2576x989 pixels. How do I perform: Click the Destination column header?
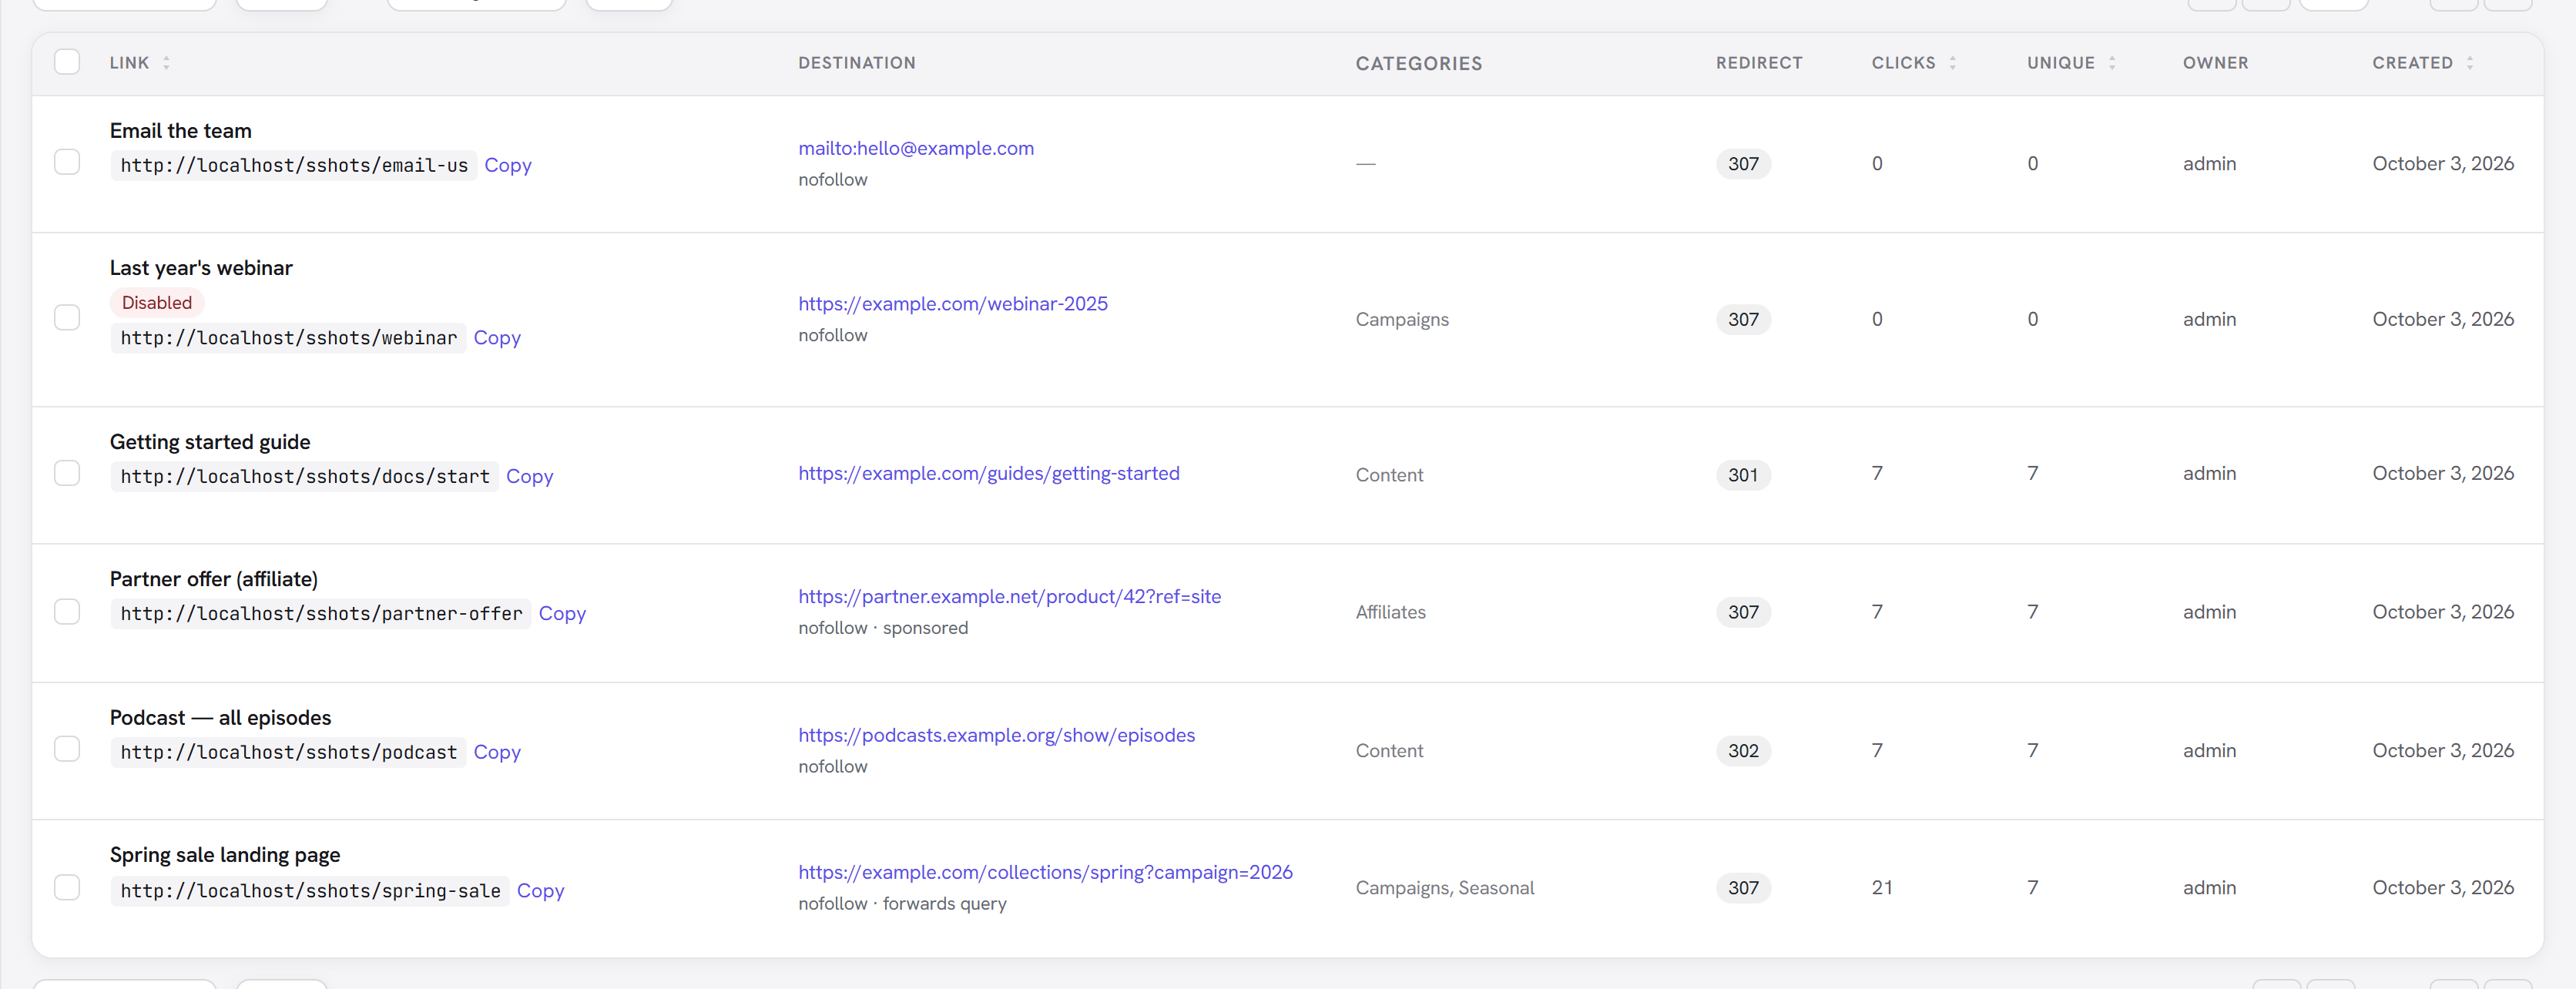(x=857, y=63)
